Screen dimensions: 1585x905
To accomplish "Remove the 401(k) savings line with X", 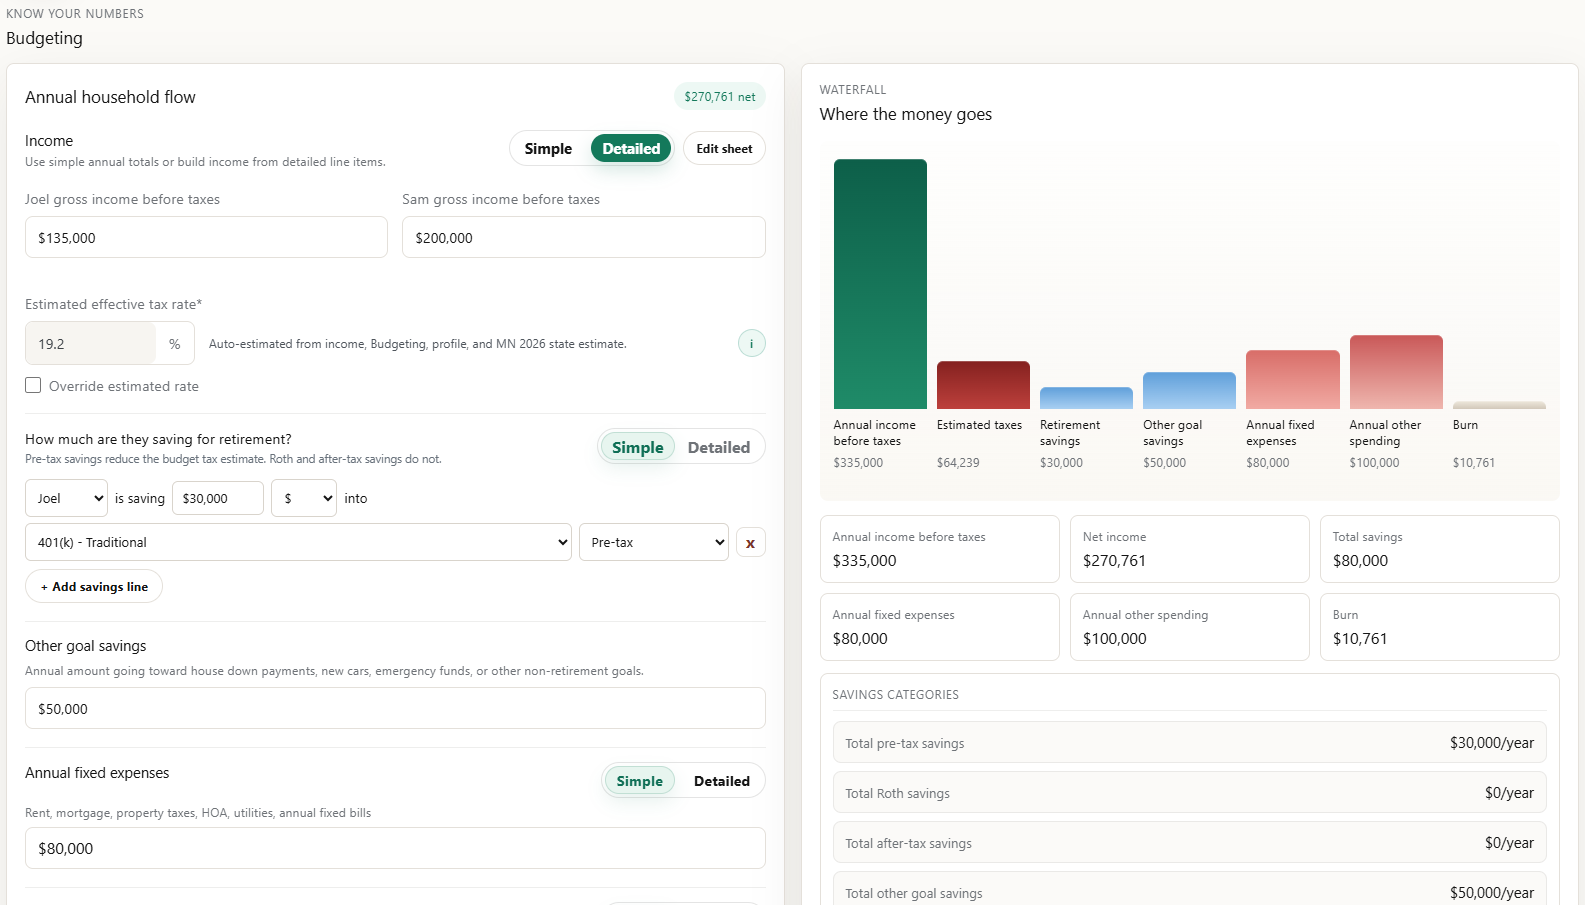I will (x=750, y=543).
